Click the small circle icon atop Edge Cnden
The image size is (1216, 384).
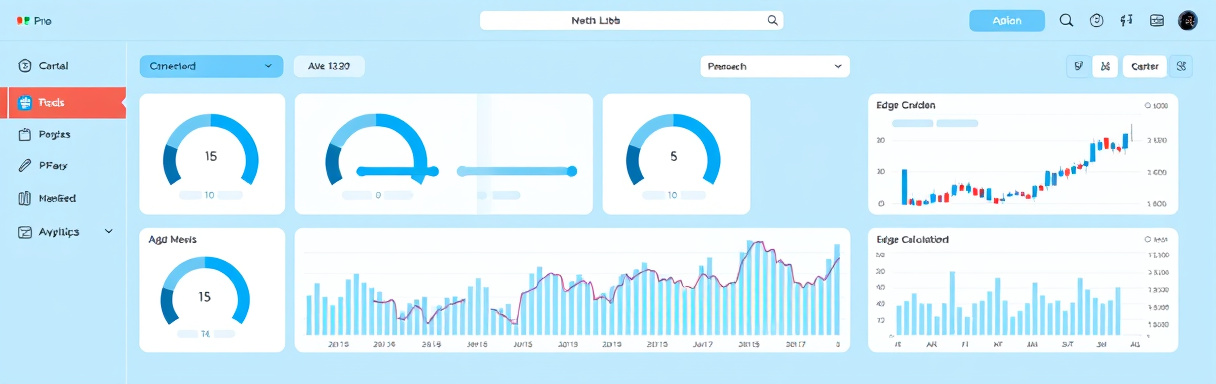tap(1147, 105)
